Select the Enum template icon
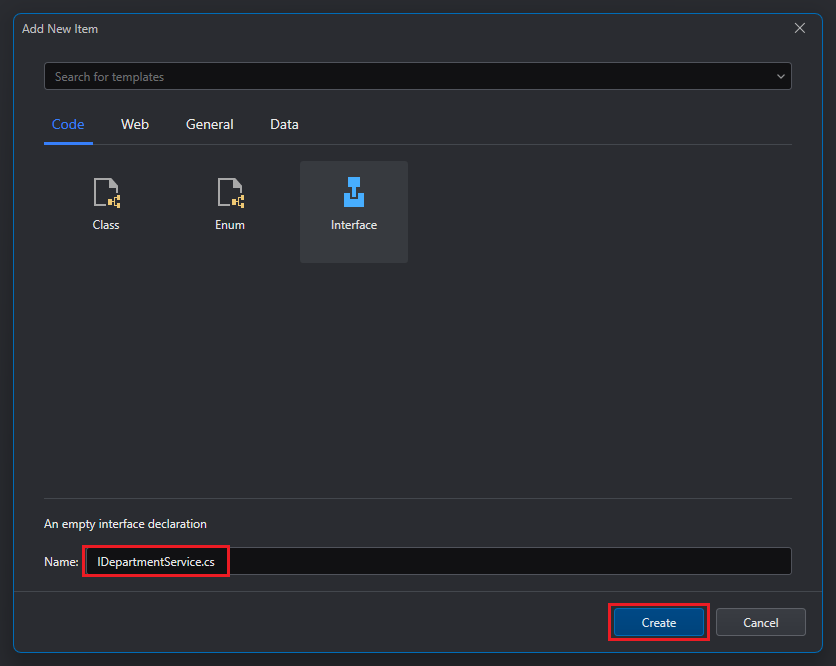 click(x=230, y=192)
